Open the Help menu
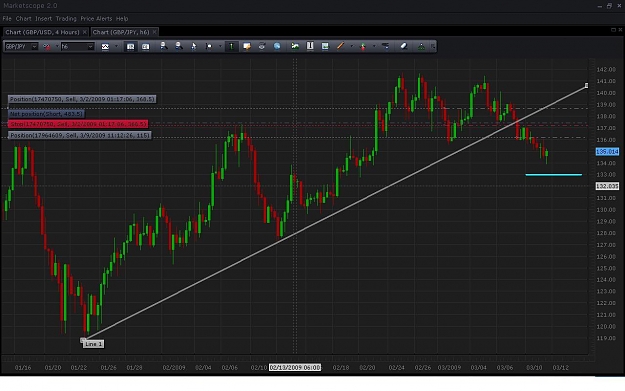625x391 pixels. (x=122, y=19)
